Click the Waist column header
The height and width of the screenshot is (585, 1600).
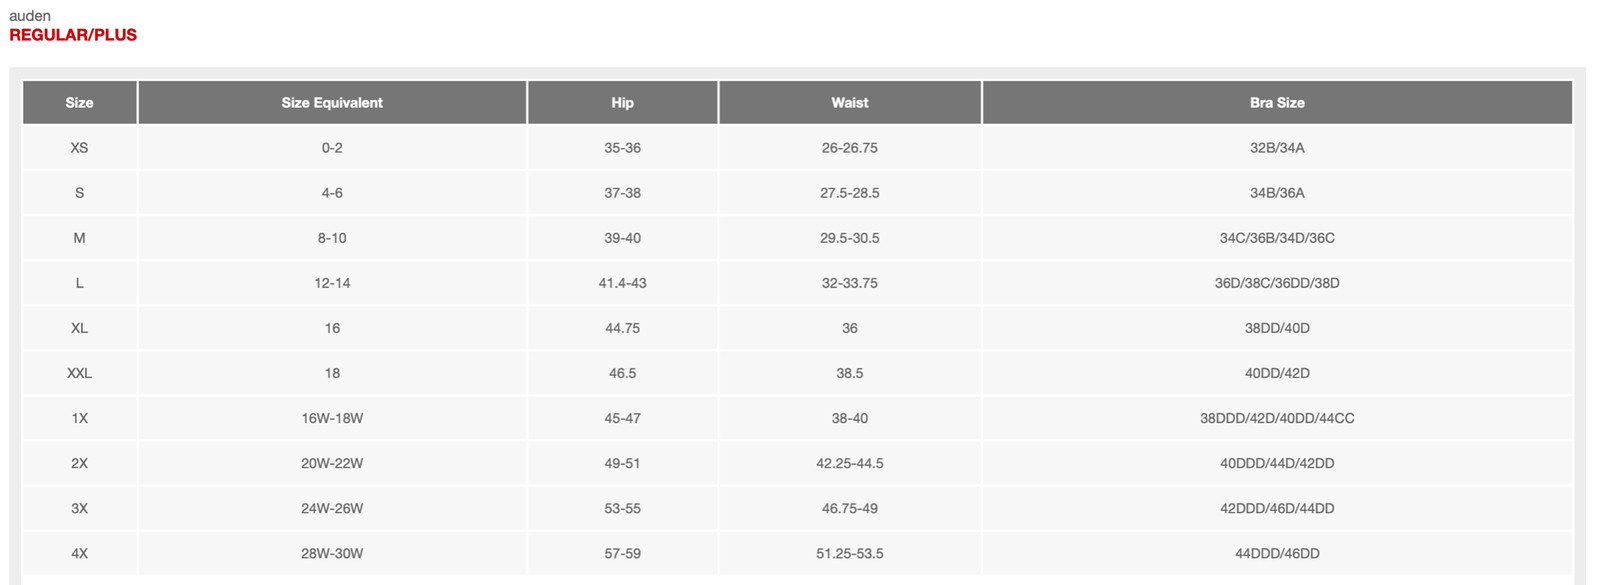pos(850,103)
